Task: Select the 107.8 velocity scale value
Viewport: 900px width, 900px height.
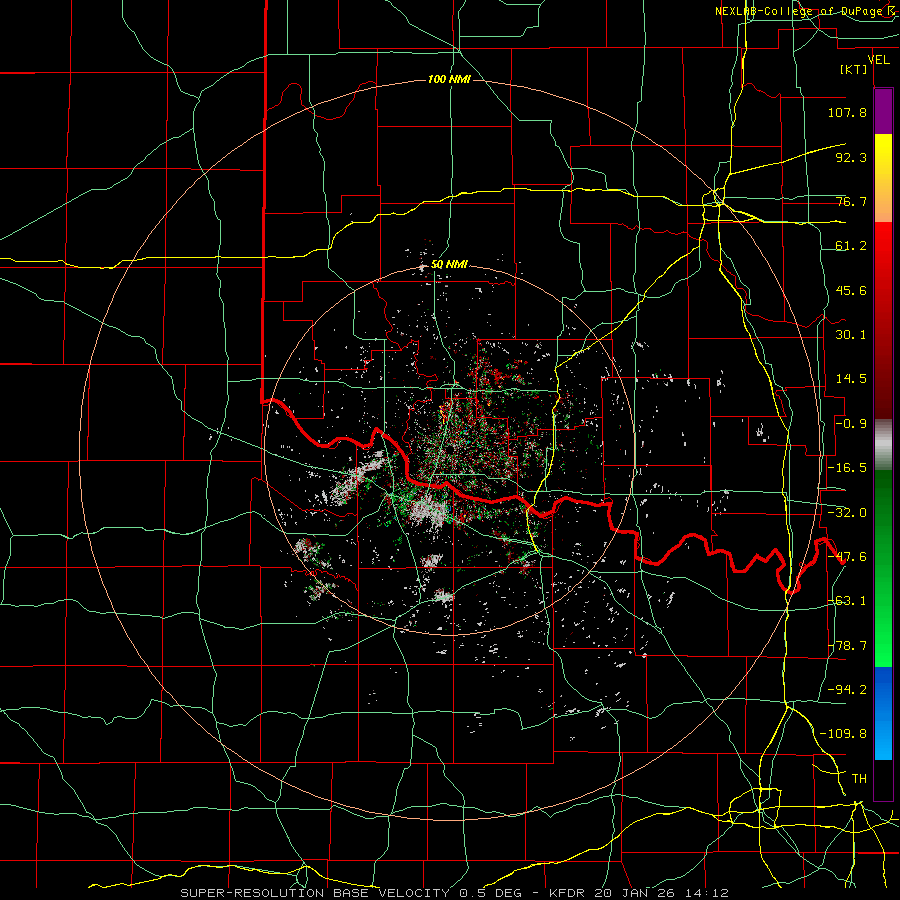Action: [x=847, y=112]
